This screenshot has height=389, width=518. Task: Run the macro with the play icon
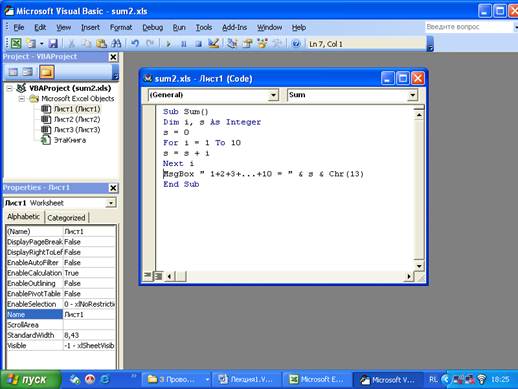[x=169, y=44]
